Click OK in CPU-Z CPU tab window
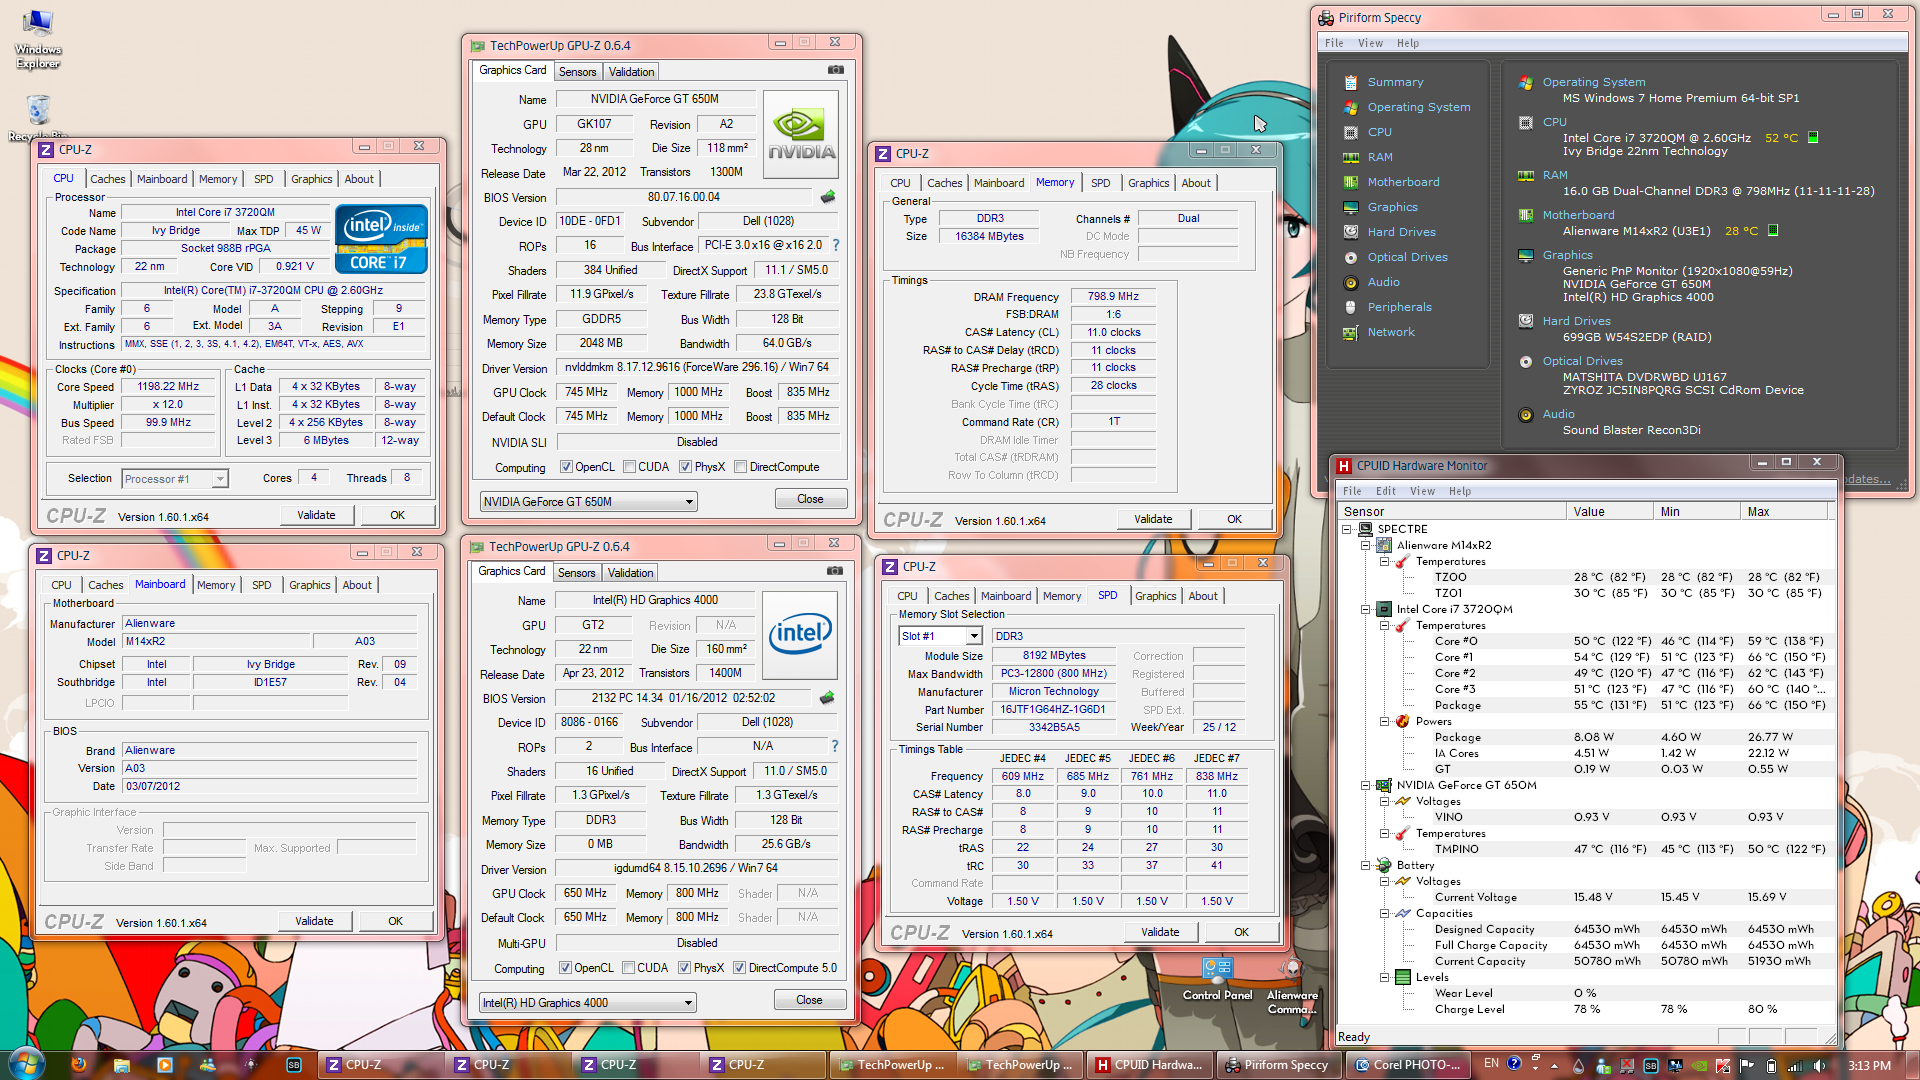 tap(397, 515)
